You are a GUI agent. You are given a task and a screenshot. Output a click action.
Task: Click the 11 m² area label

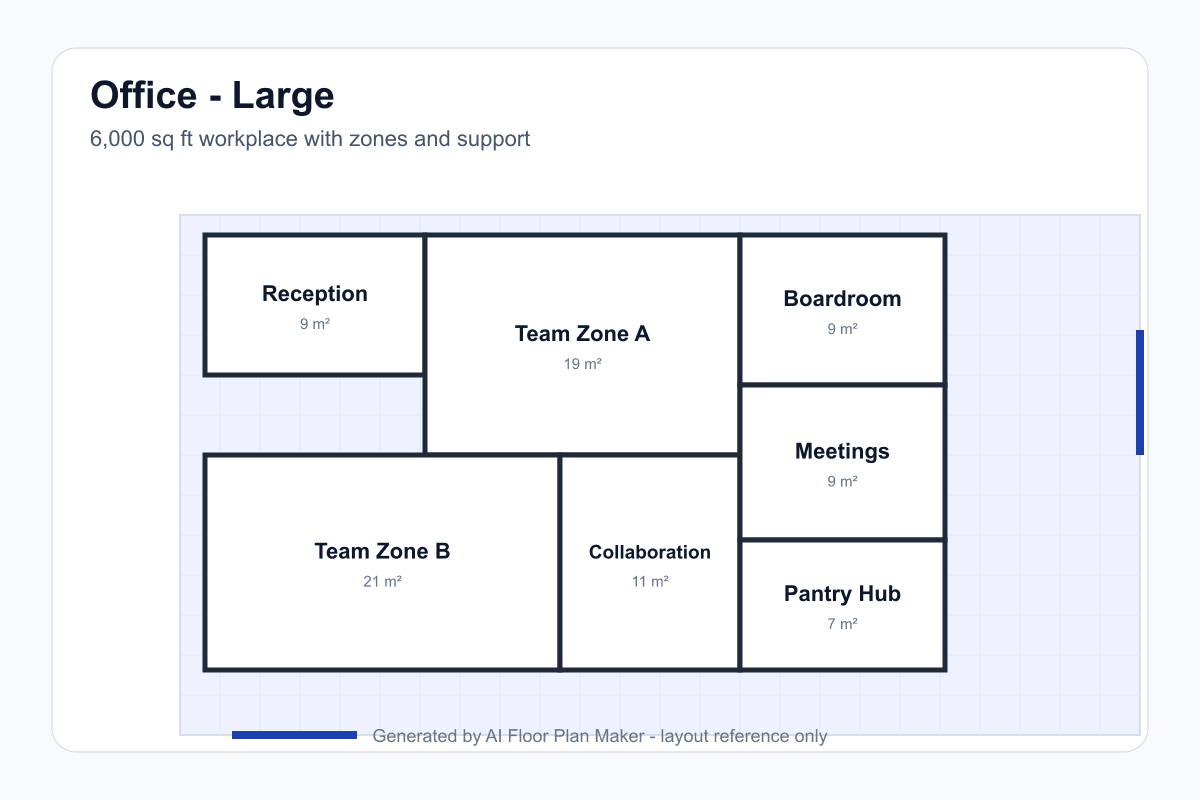pyautogui.click(x=650, y=581)
